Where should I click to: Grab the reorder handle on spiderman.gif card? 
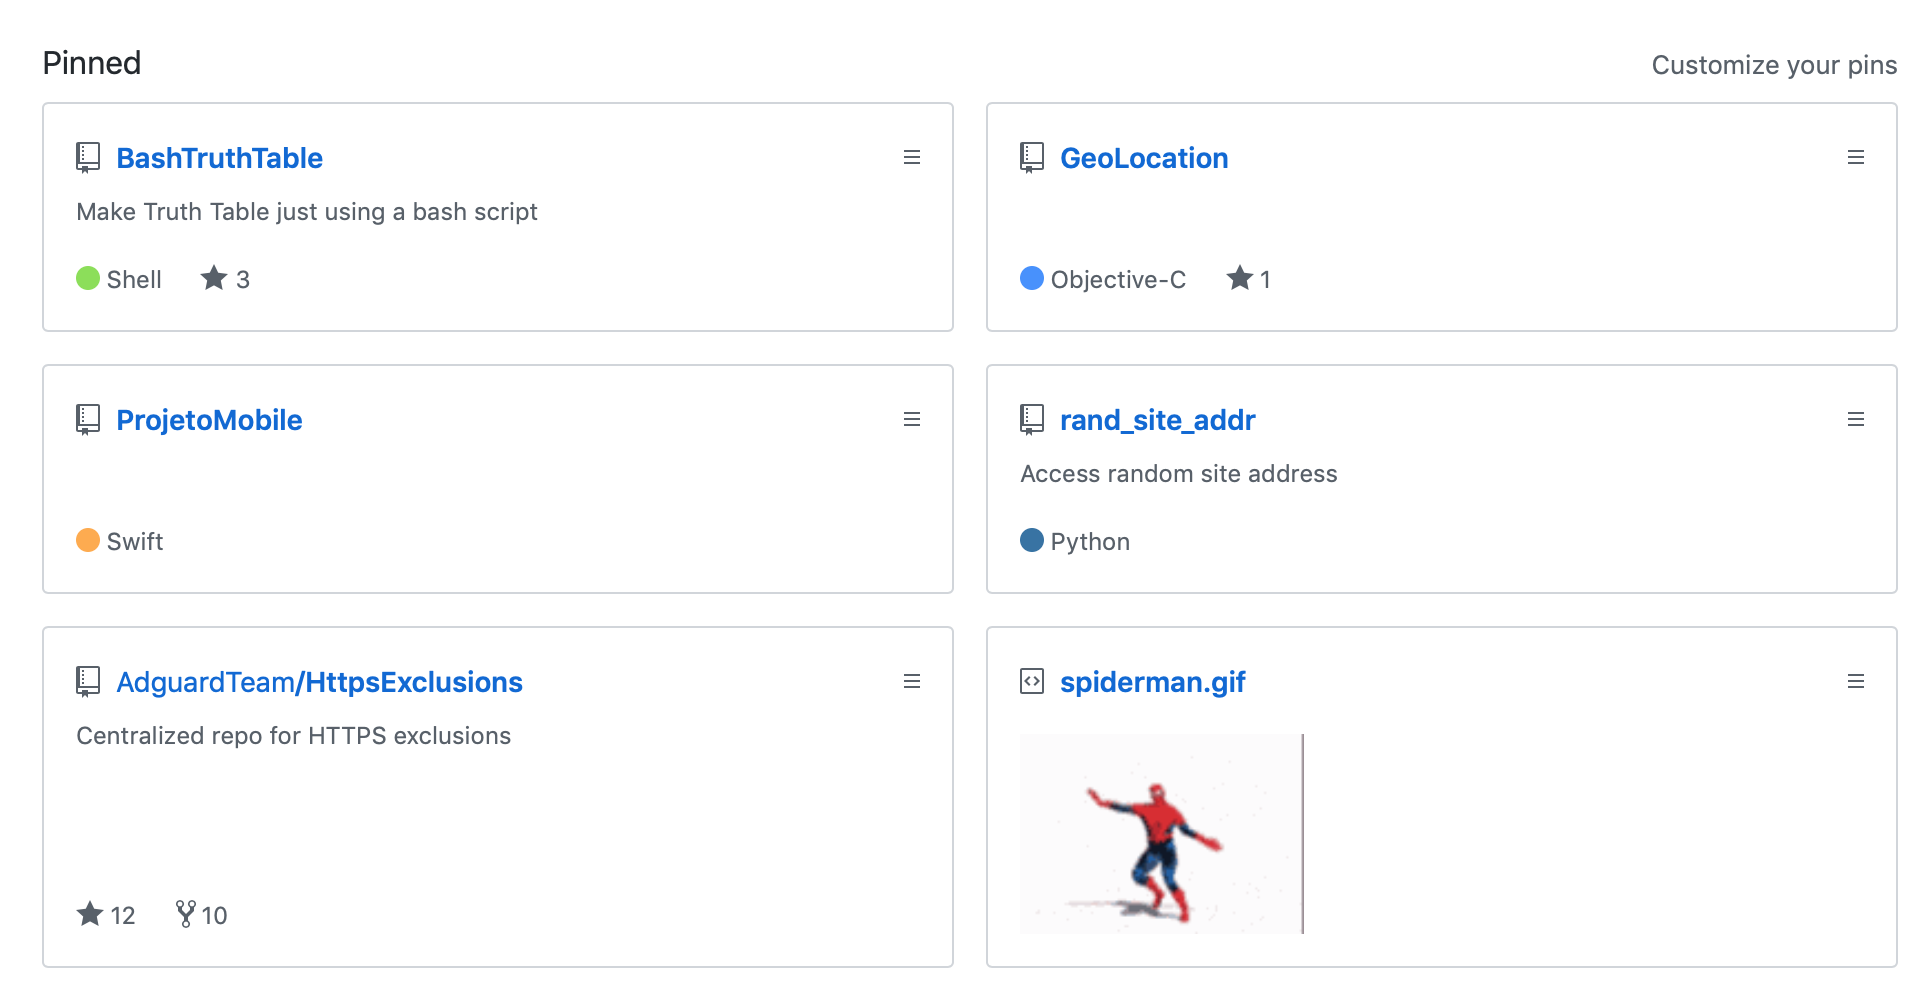point(1856,681)
